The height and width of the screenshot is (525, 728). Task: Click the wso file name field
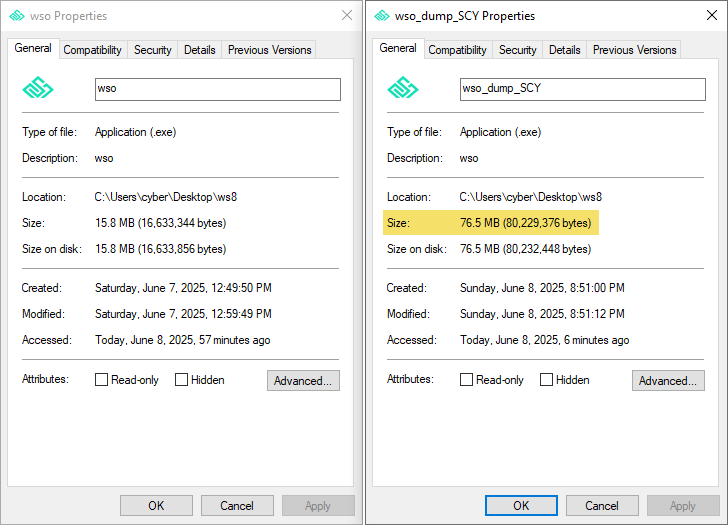point(217,89)
